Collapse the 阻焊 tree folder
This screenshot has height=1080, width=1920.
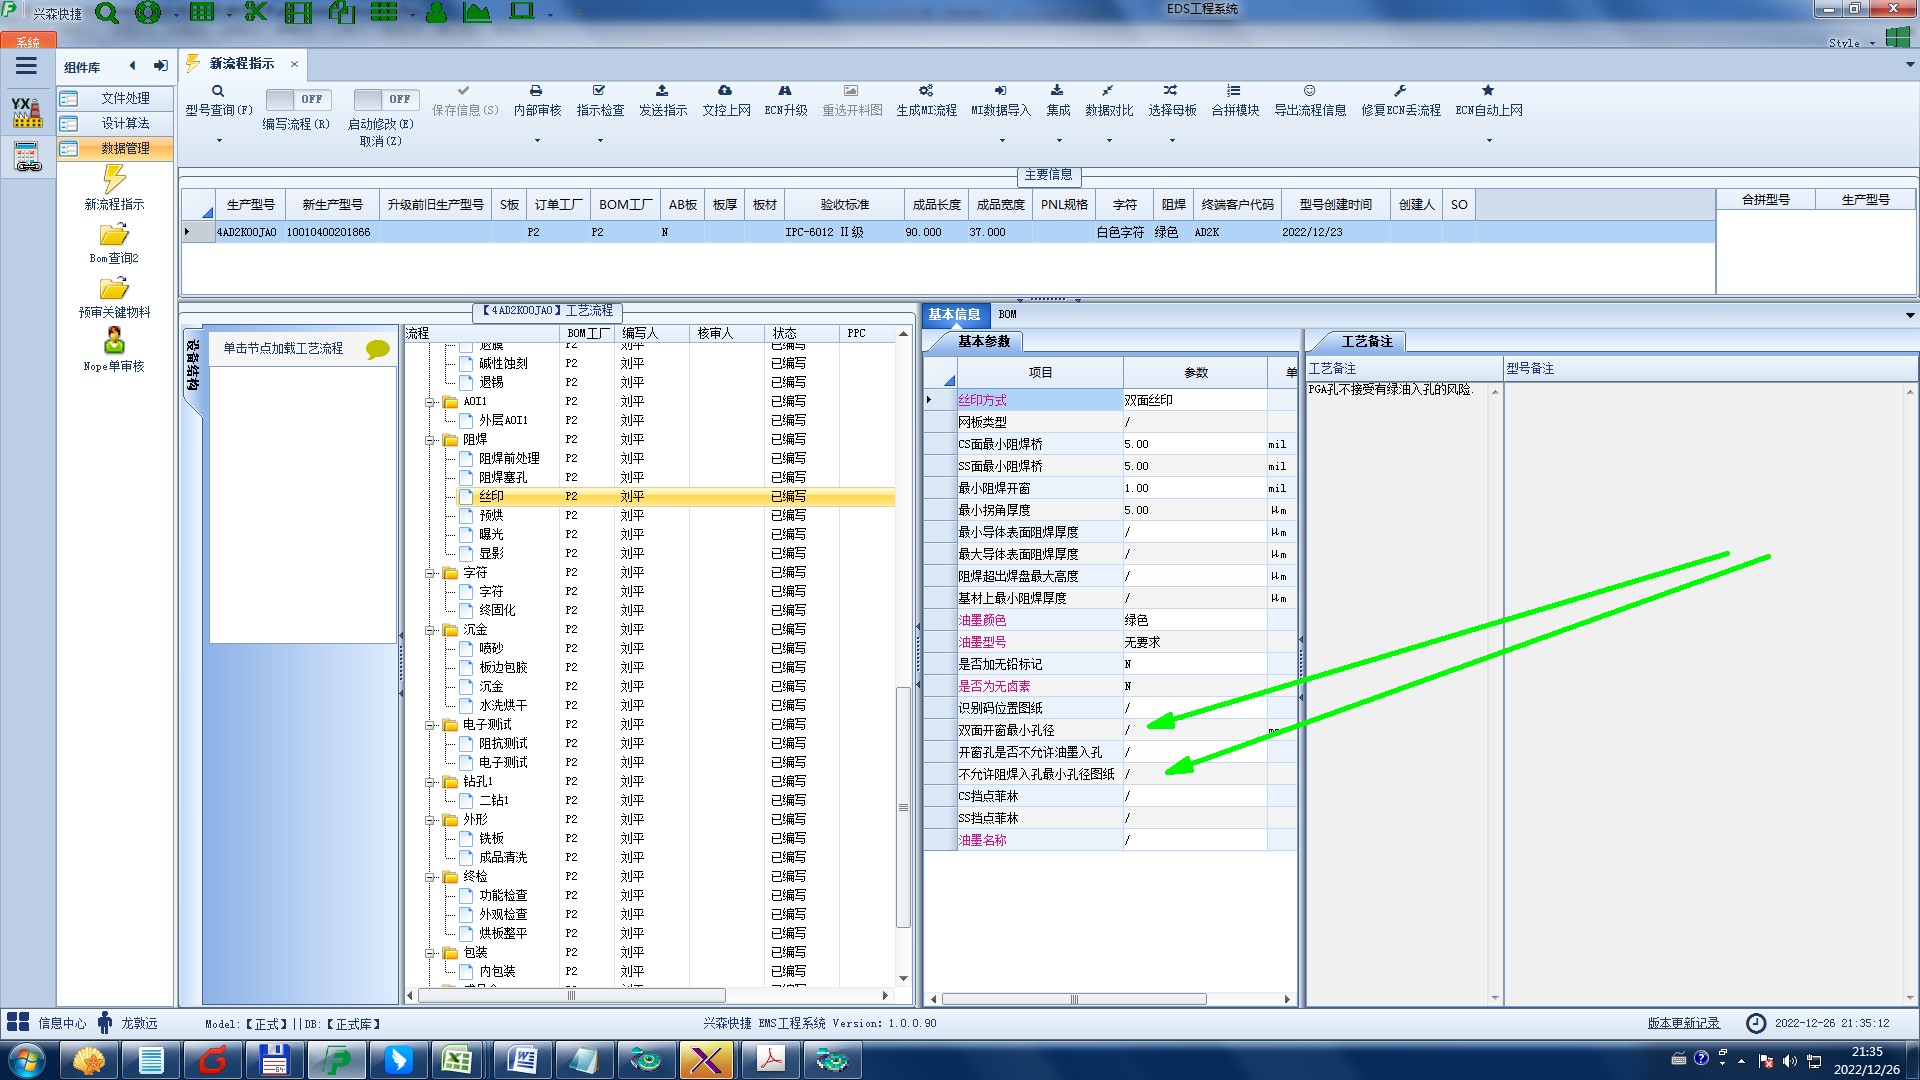[x=430, y=440]
